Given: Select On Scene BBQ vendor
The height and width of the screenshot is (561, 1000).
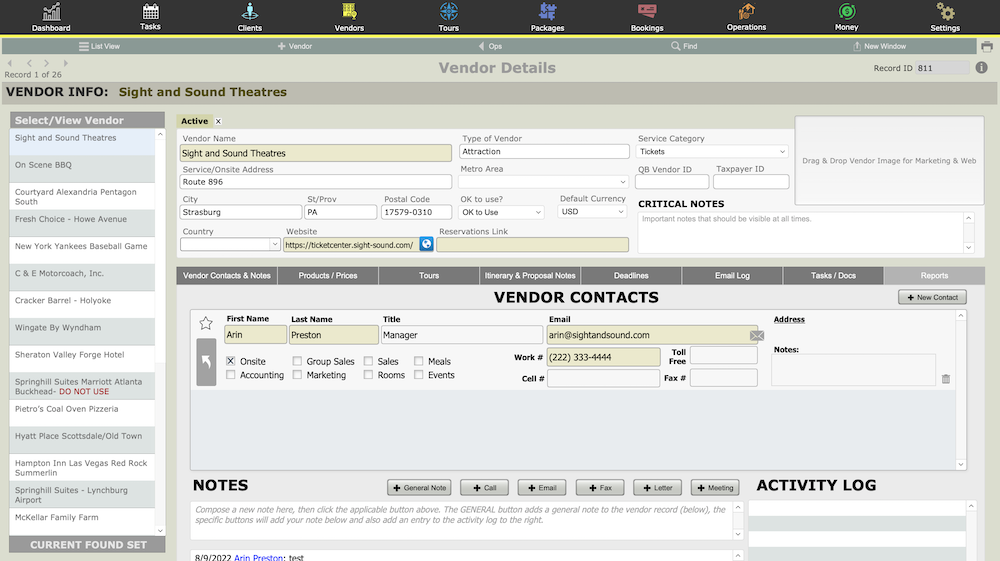Looking at the screenshot, I should pos(82,169).
